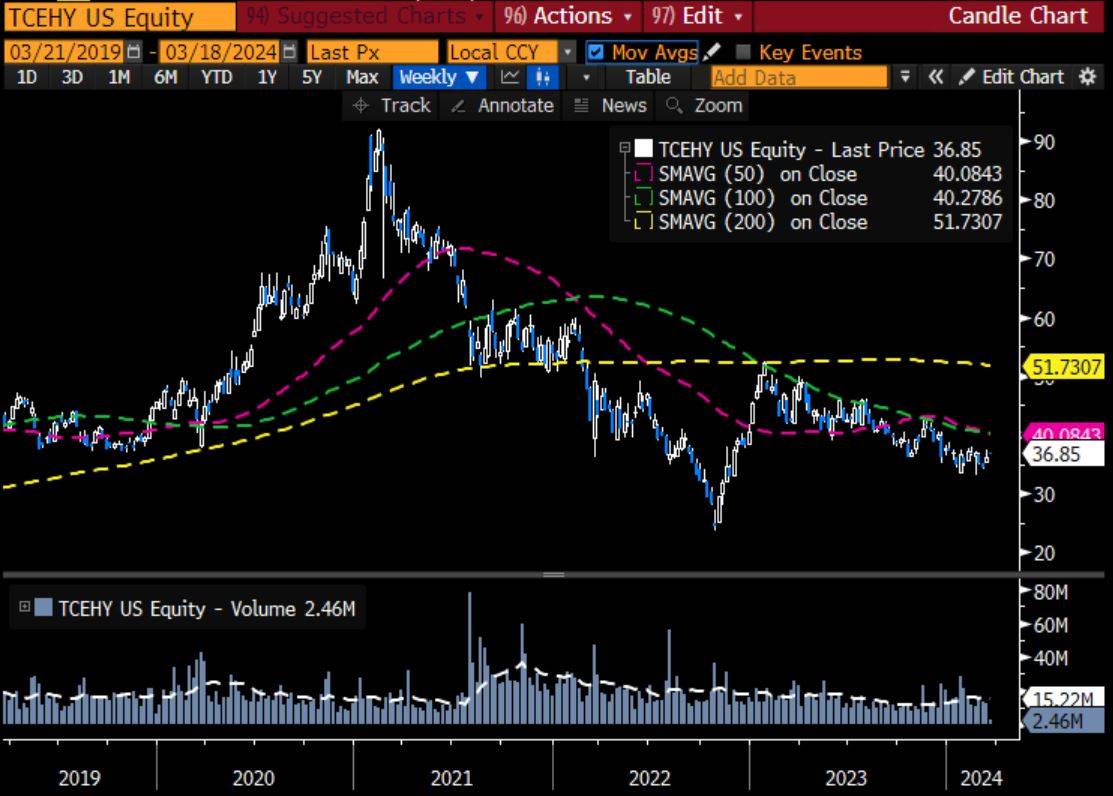The height and width of the screenshot is (796, 1113).
Task: Select the 1M time range
Action: tap(119, 77)
